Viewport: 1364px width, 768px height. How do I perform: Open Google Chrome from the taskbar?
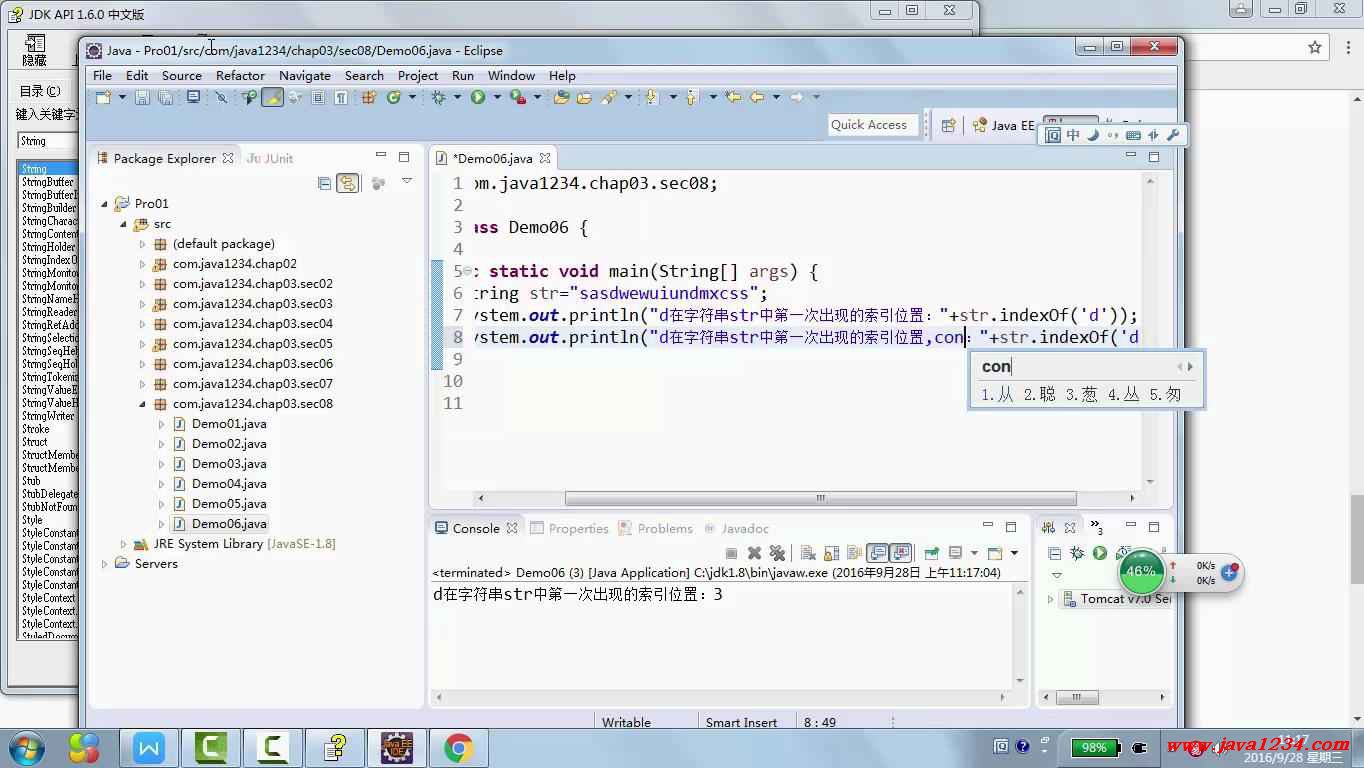459,748
